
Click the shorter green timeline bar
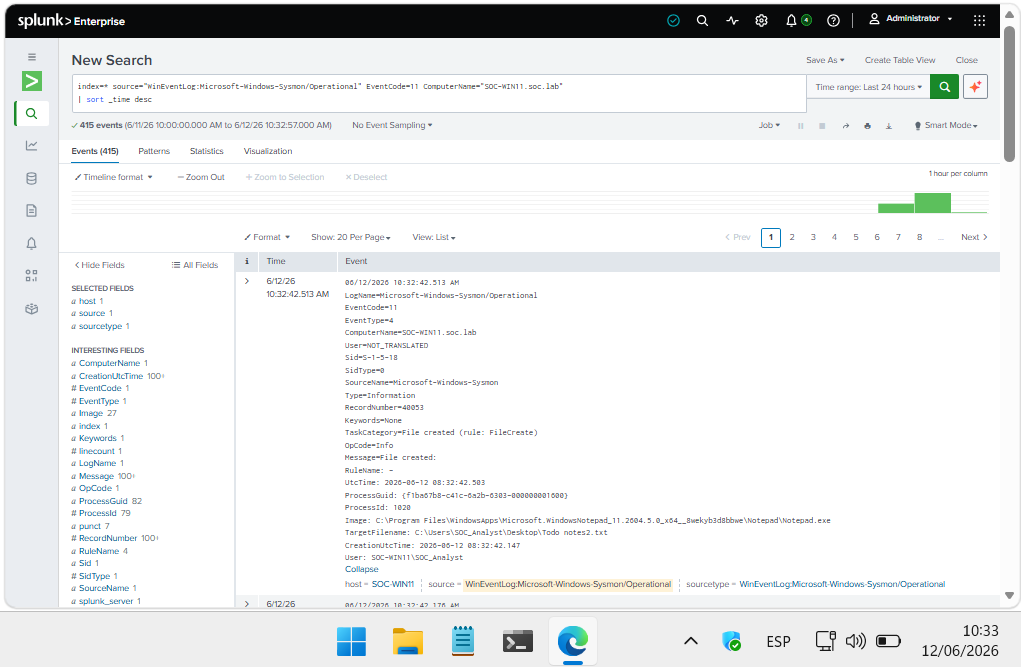coord(896,208)
